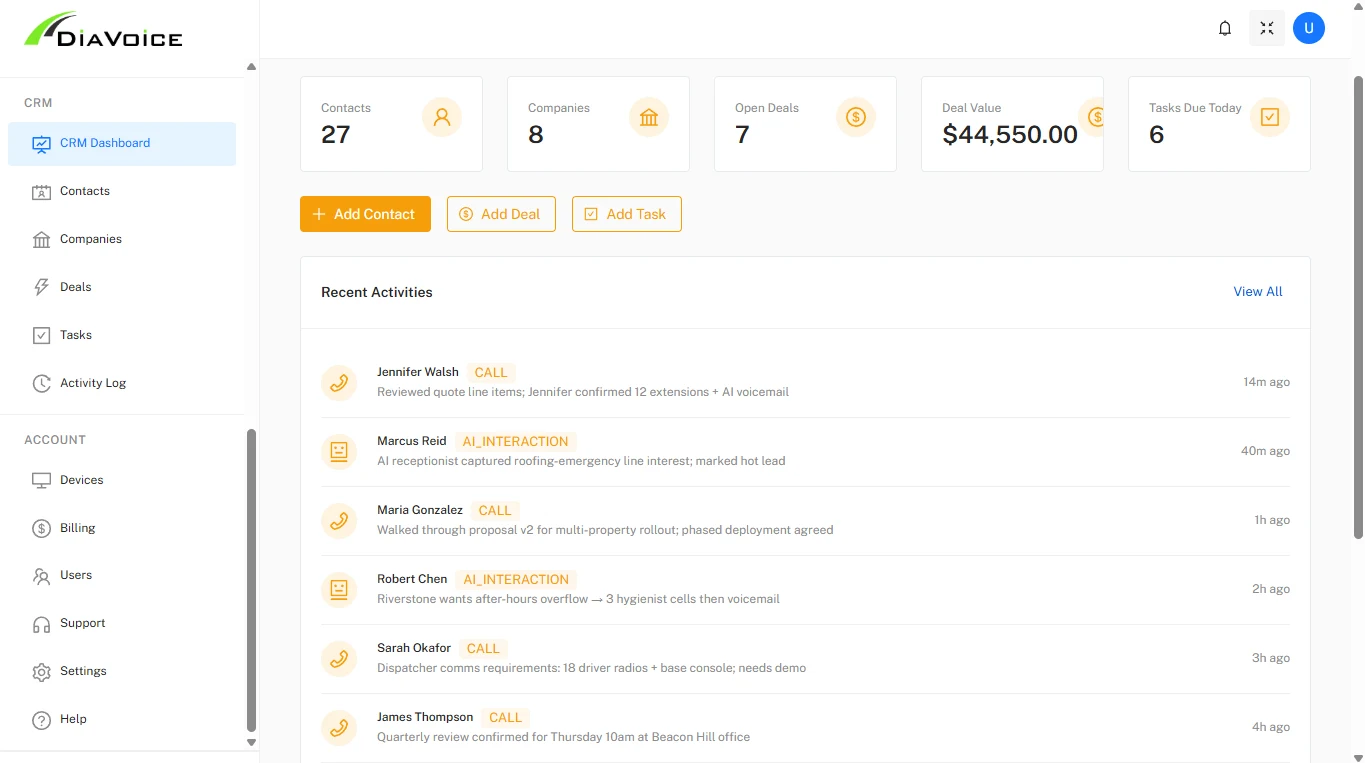Screen dimensions: 1365x763
Task: Click the phone icon beside Sarah Okafor
Action: click(339, 658)
